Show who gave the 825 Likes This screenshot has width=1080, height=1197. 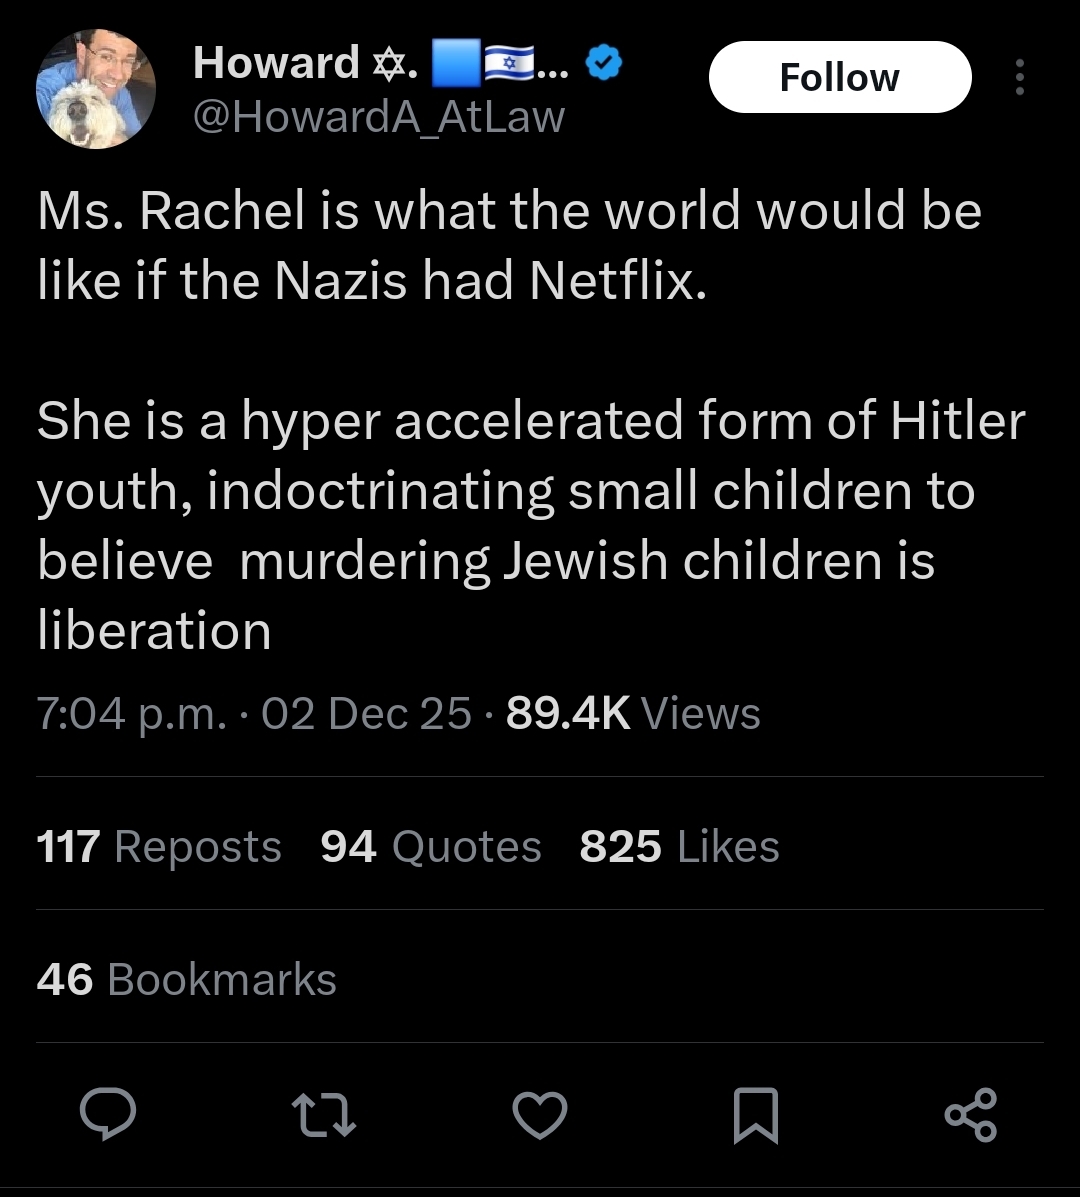click(679, 847)
